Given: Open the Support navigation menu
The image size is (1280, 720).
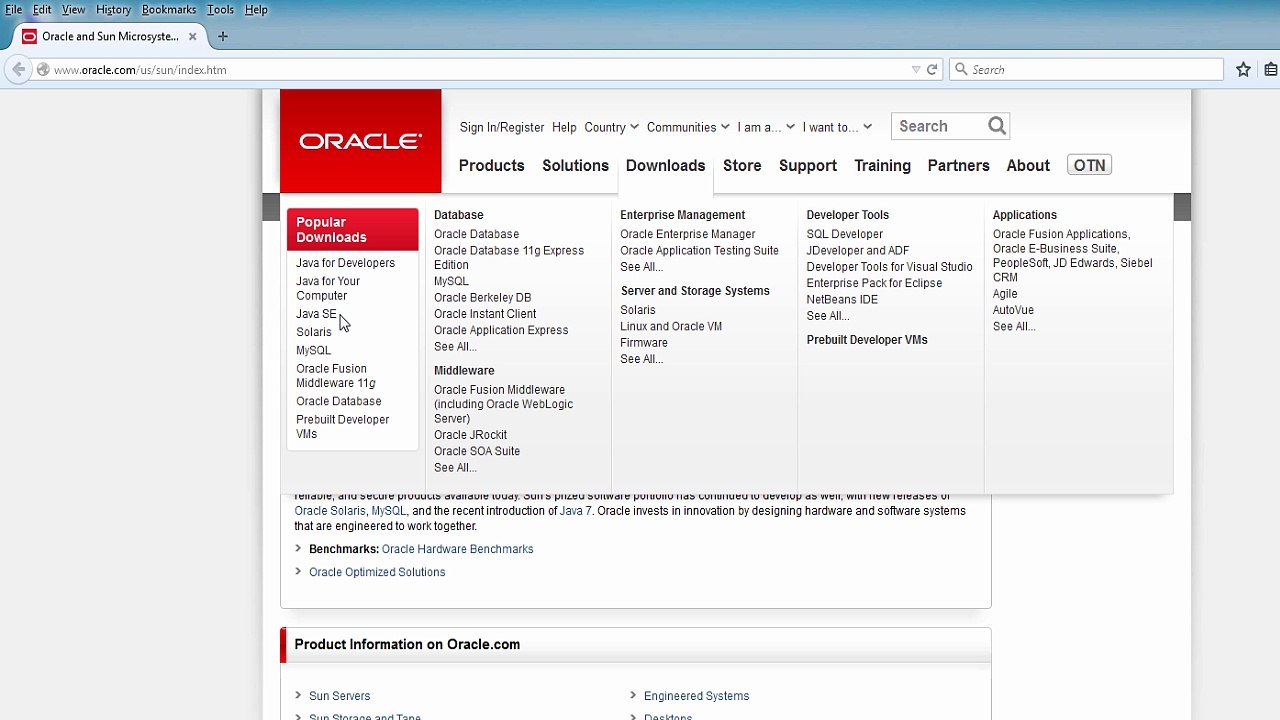Looking at the screenshot, I should click(808, 166).
